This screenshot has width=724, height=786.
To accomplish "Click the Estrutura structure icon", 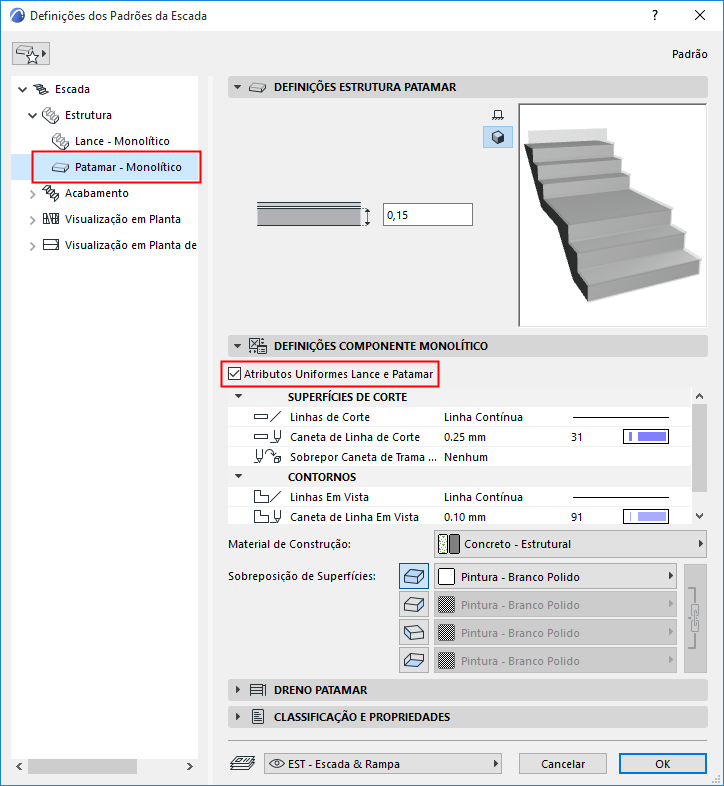I will 50,115.
